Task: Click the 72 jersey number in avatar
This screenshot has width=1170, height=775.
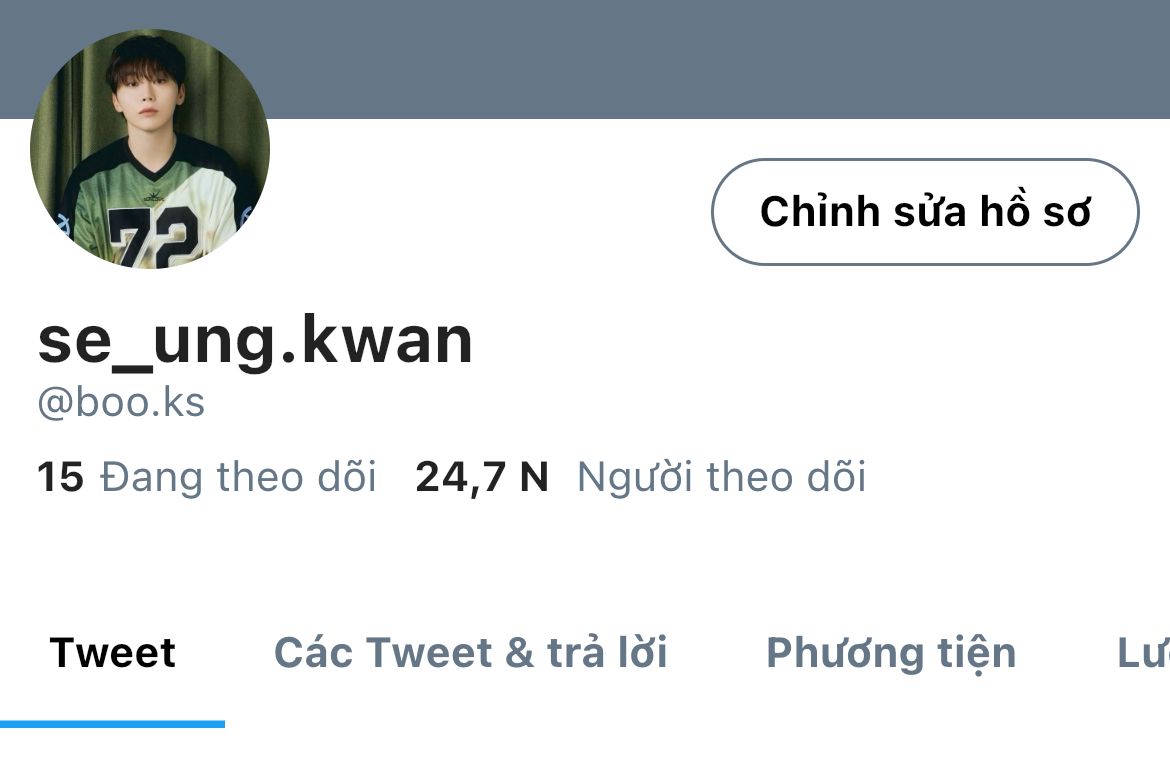Action: pos(153,237)
